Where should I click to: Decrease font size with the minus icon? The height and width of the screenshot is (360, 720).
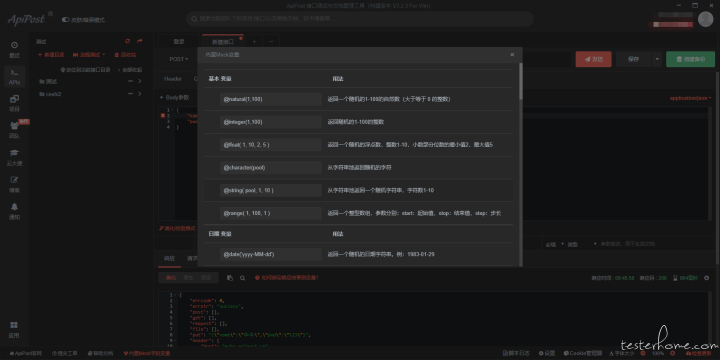click(643, 354)
